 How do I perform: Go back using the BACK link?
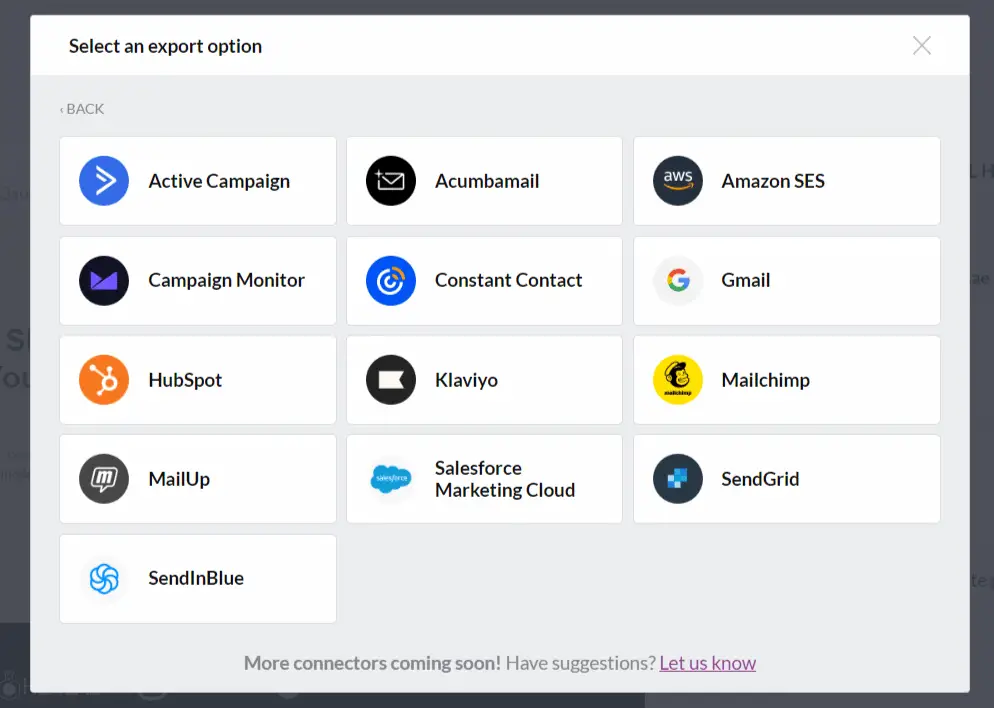click(x=82, y=109)
